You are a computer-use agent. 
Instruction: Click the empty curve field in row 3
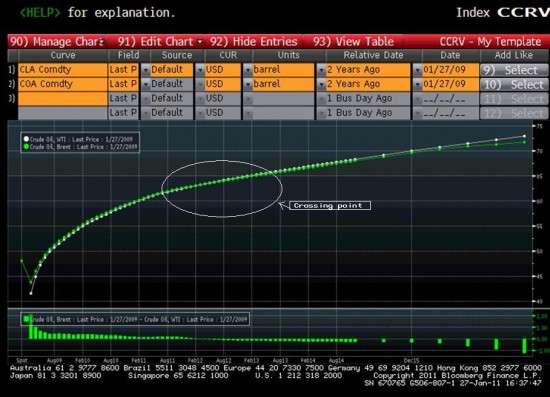pyautogui.click(x=62, y=99)
